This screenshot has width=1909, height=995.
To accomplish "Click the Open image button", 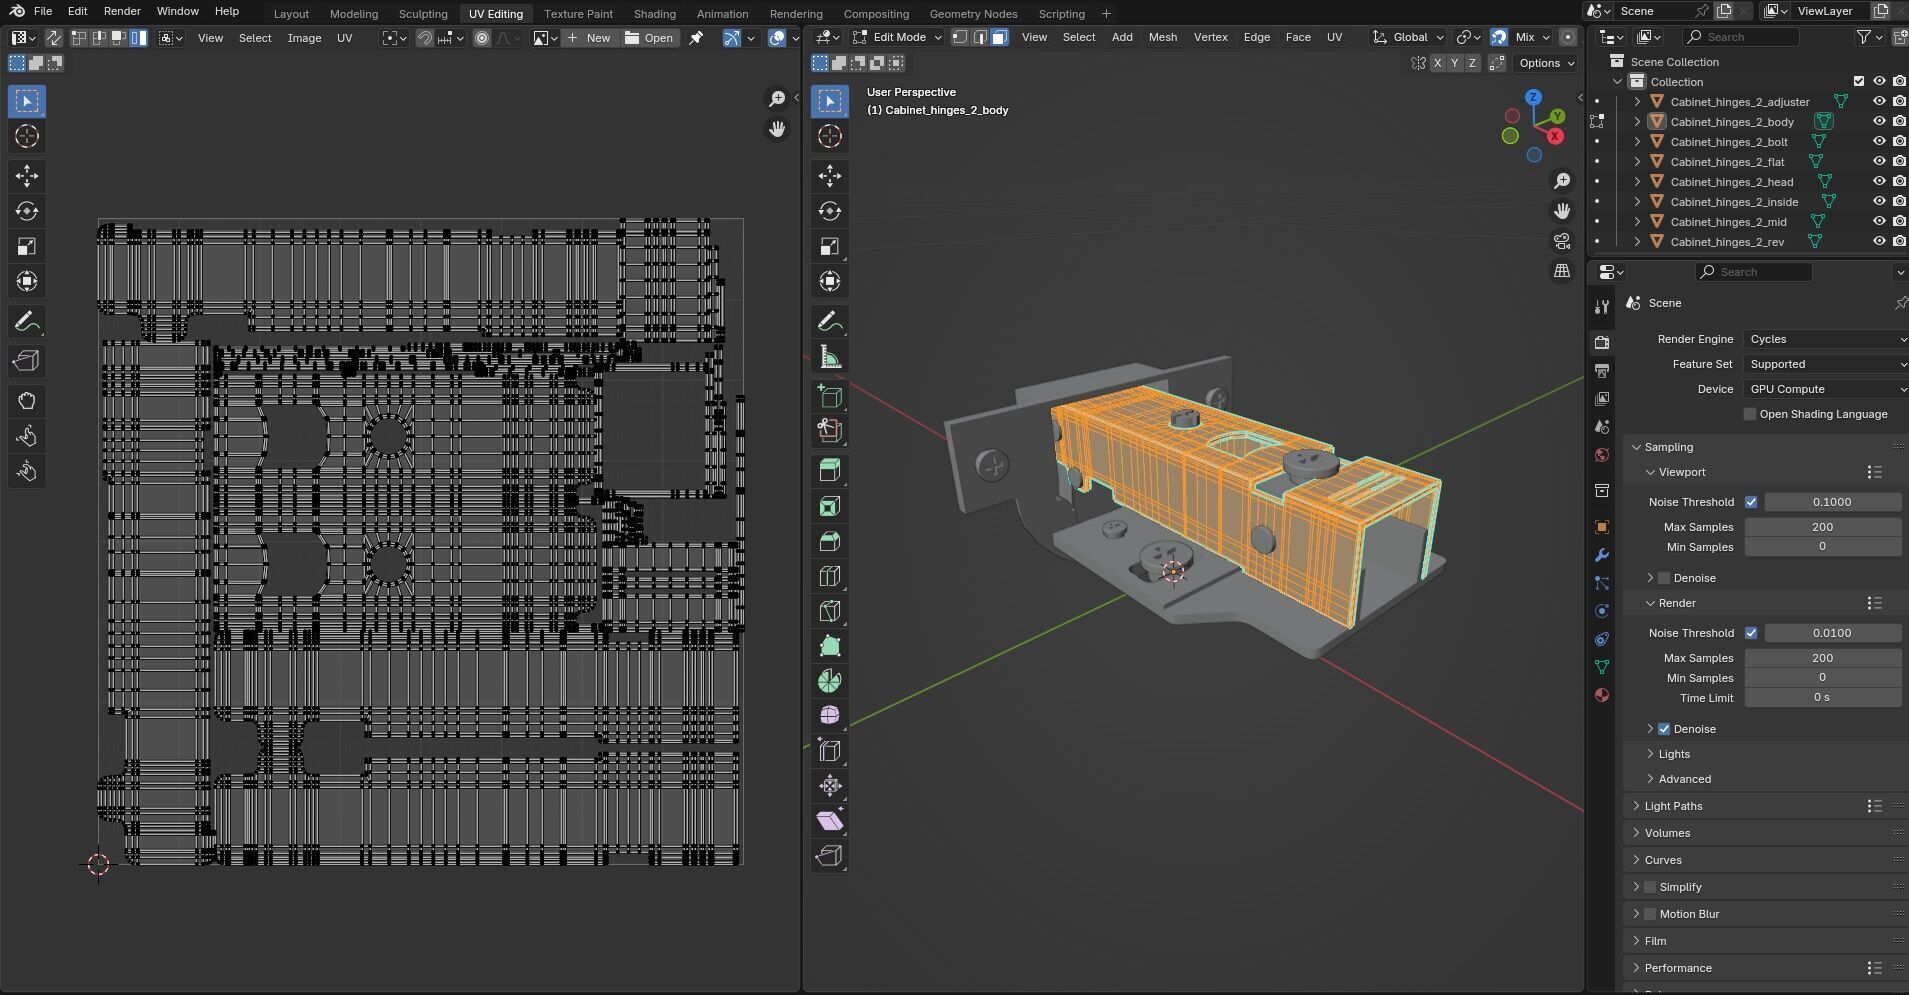I will point(649,38).
